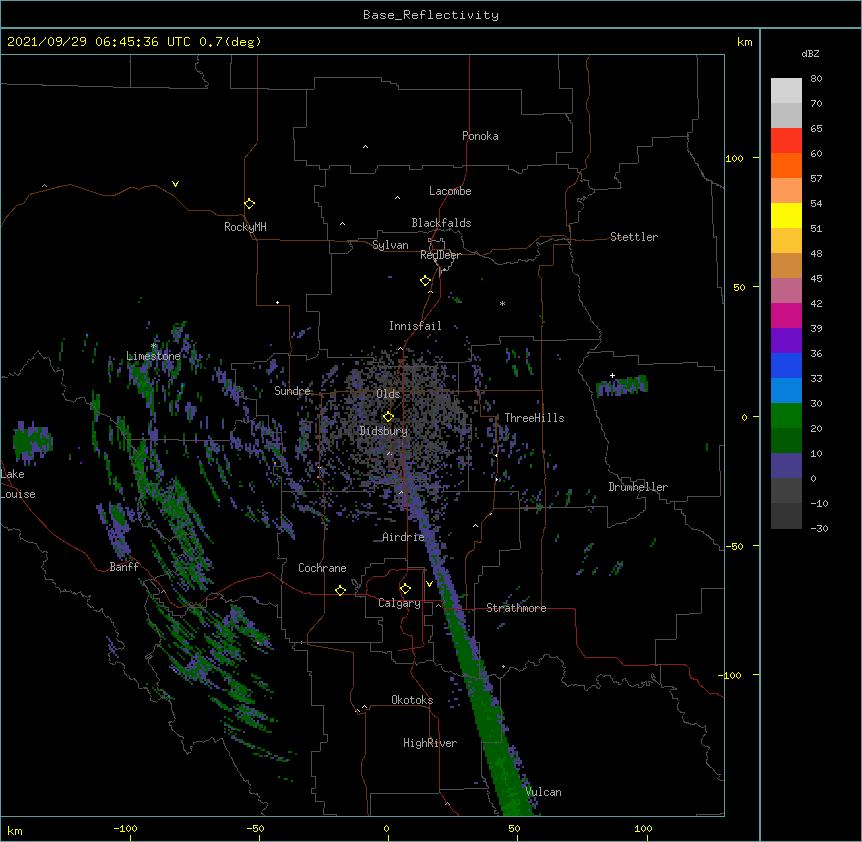Click the radar echo patch above Lake Louise
This screenshot has width=862, height=842.
click(32, 441)
